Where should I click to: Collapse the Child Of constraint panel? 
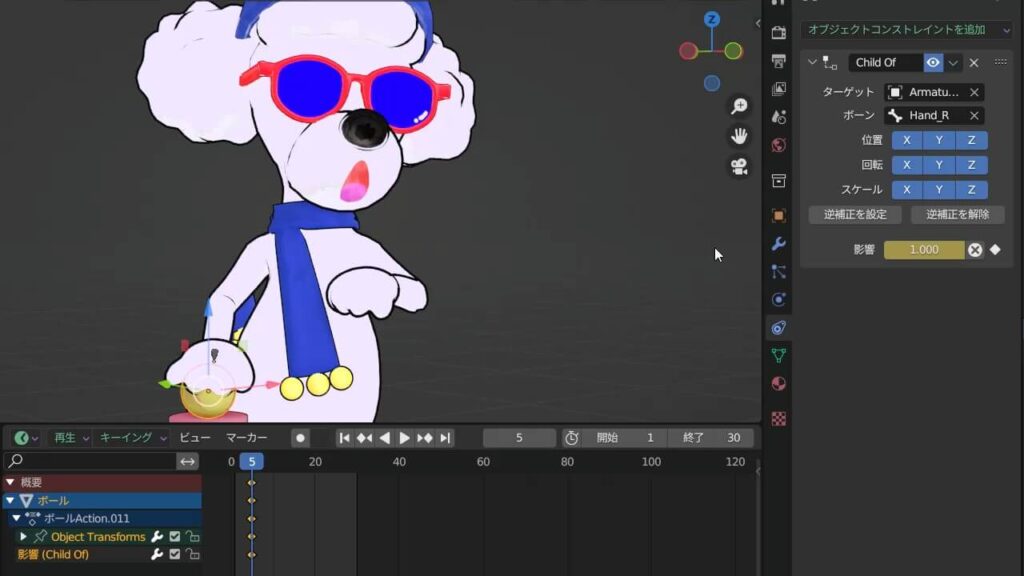[812, 63]
